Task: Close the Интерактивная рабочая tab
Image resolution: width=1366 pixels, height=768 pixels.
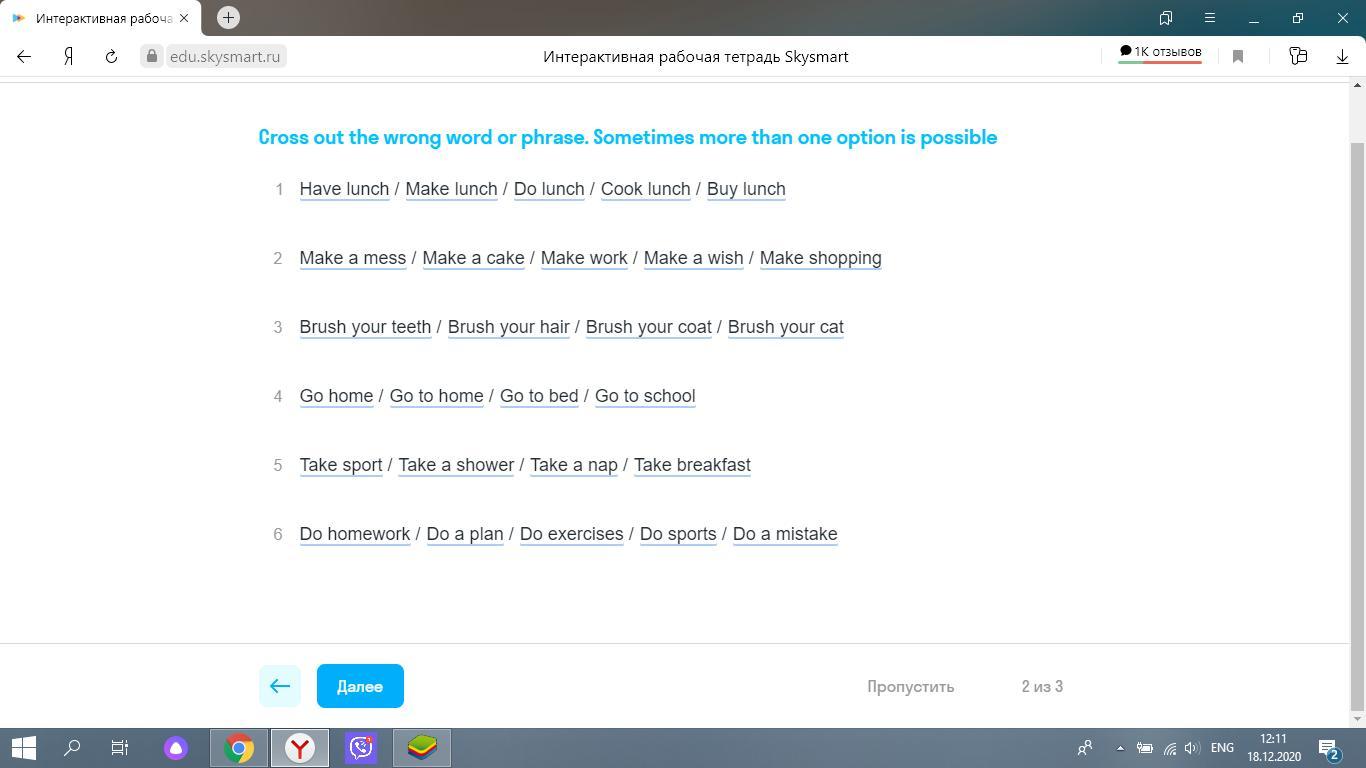Action: click(184, 18)
